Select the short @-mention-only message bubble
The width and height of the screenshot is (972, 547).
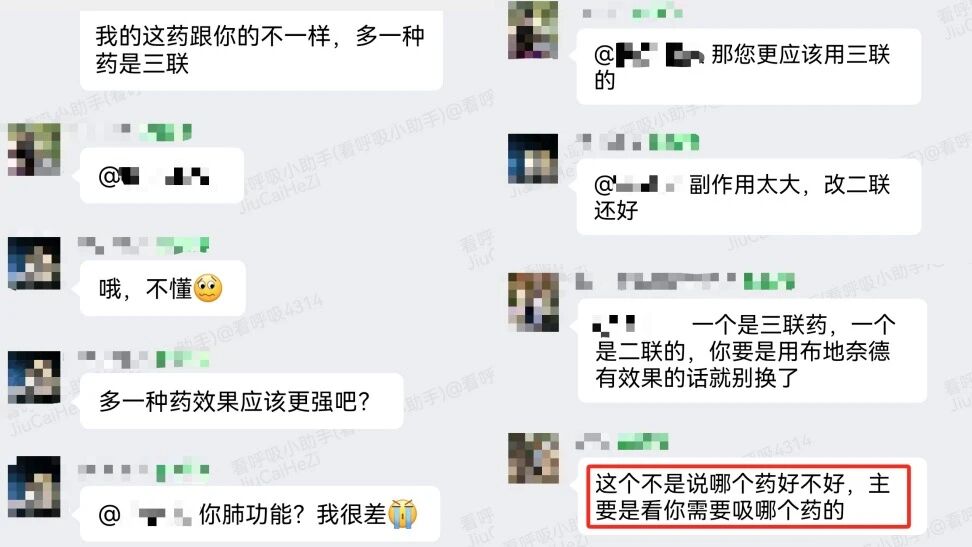(161, 176)
